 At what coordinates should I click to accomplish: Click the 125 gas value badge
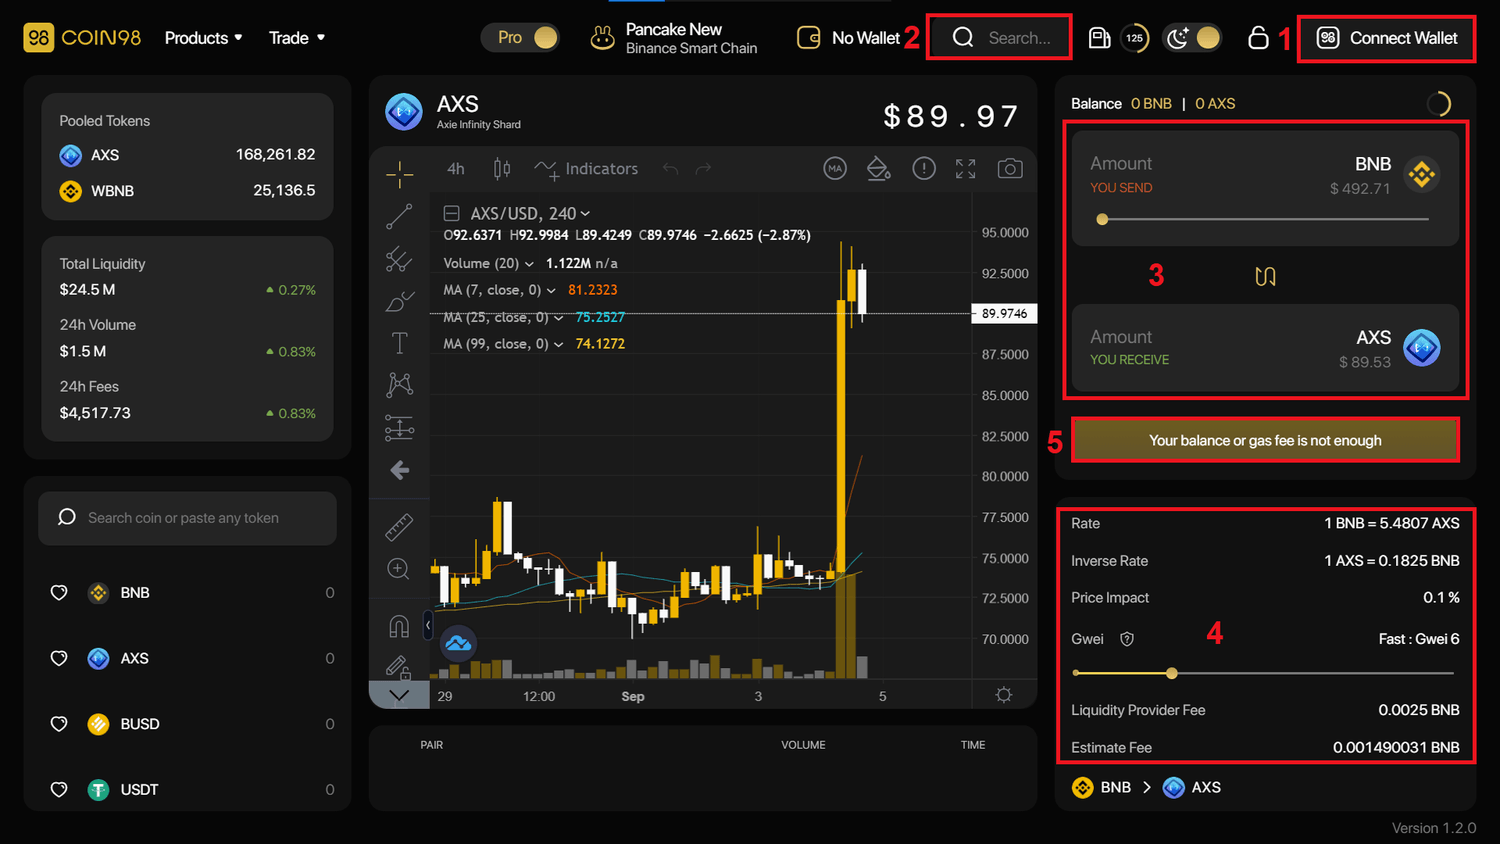point(1134,38)
